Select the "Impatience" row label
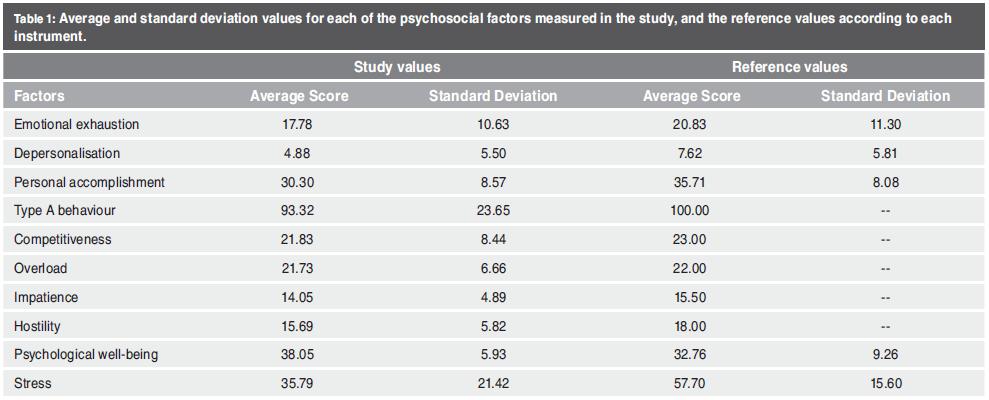This screenshot has width=989, height=400. (x=46, y=298)
